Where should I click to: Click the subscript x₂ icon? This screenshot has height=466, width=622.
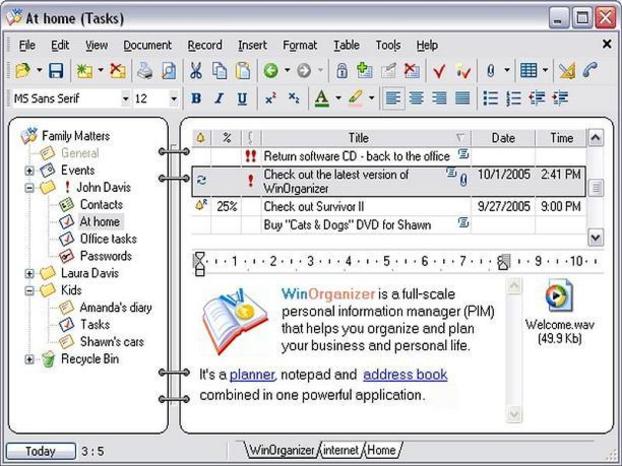point(294,98)
